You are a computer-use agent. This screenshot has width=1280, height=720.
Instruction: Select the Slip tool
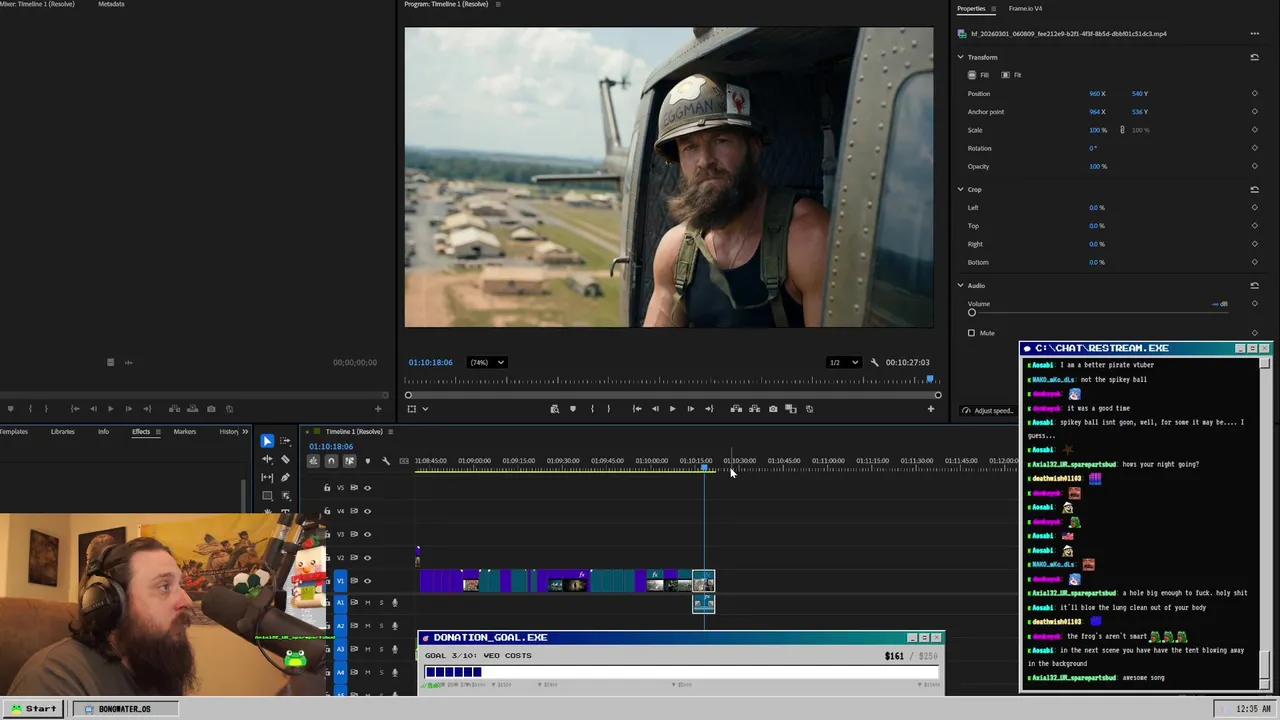(267, 477)
